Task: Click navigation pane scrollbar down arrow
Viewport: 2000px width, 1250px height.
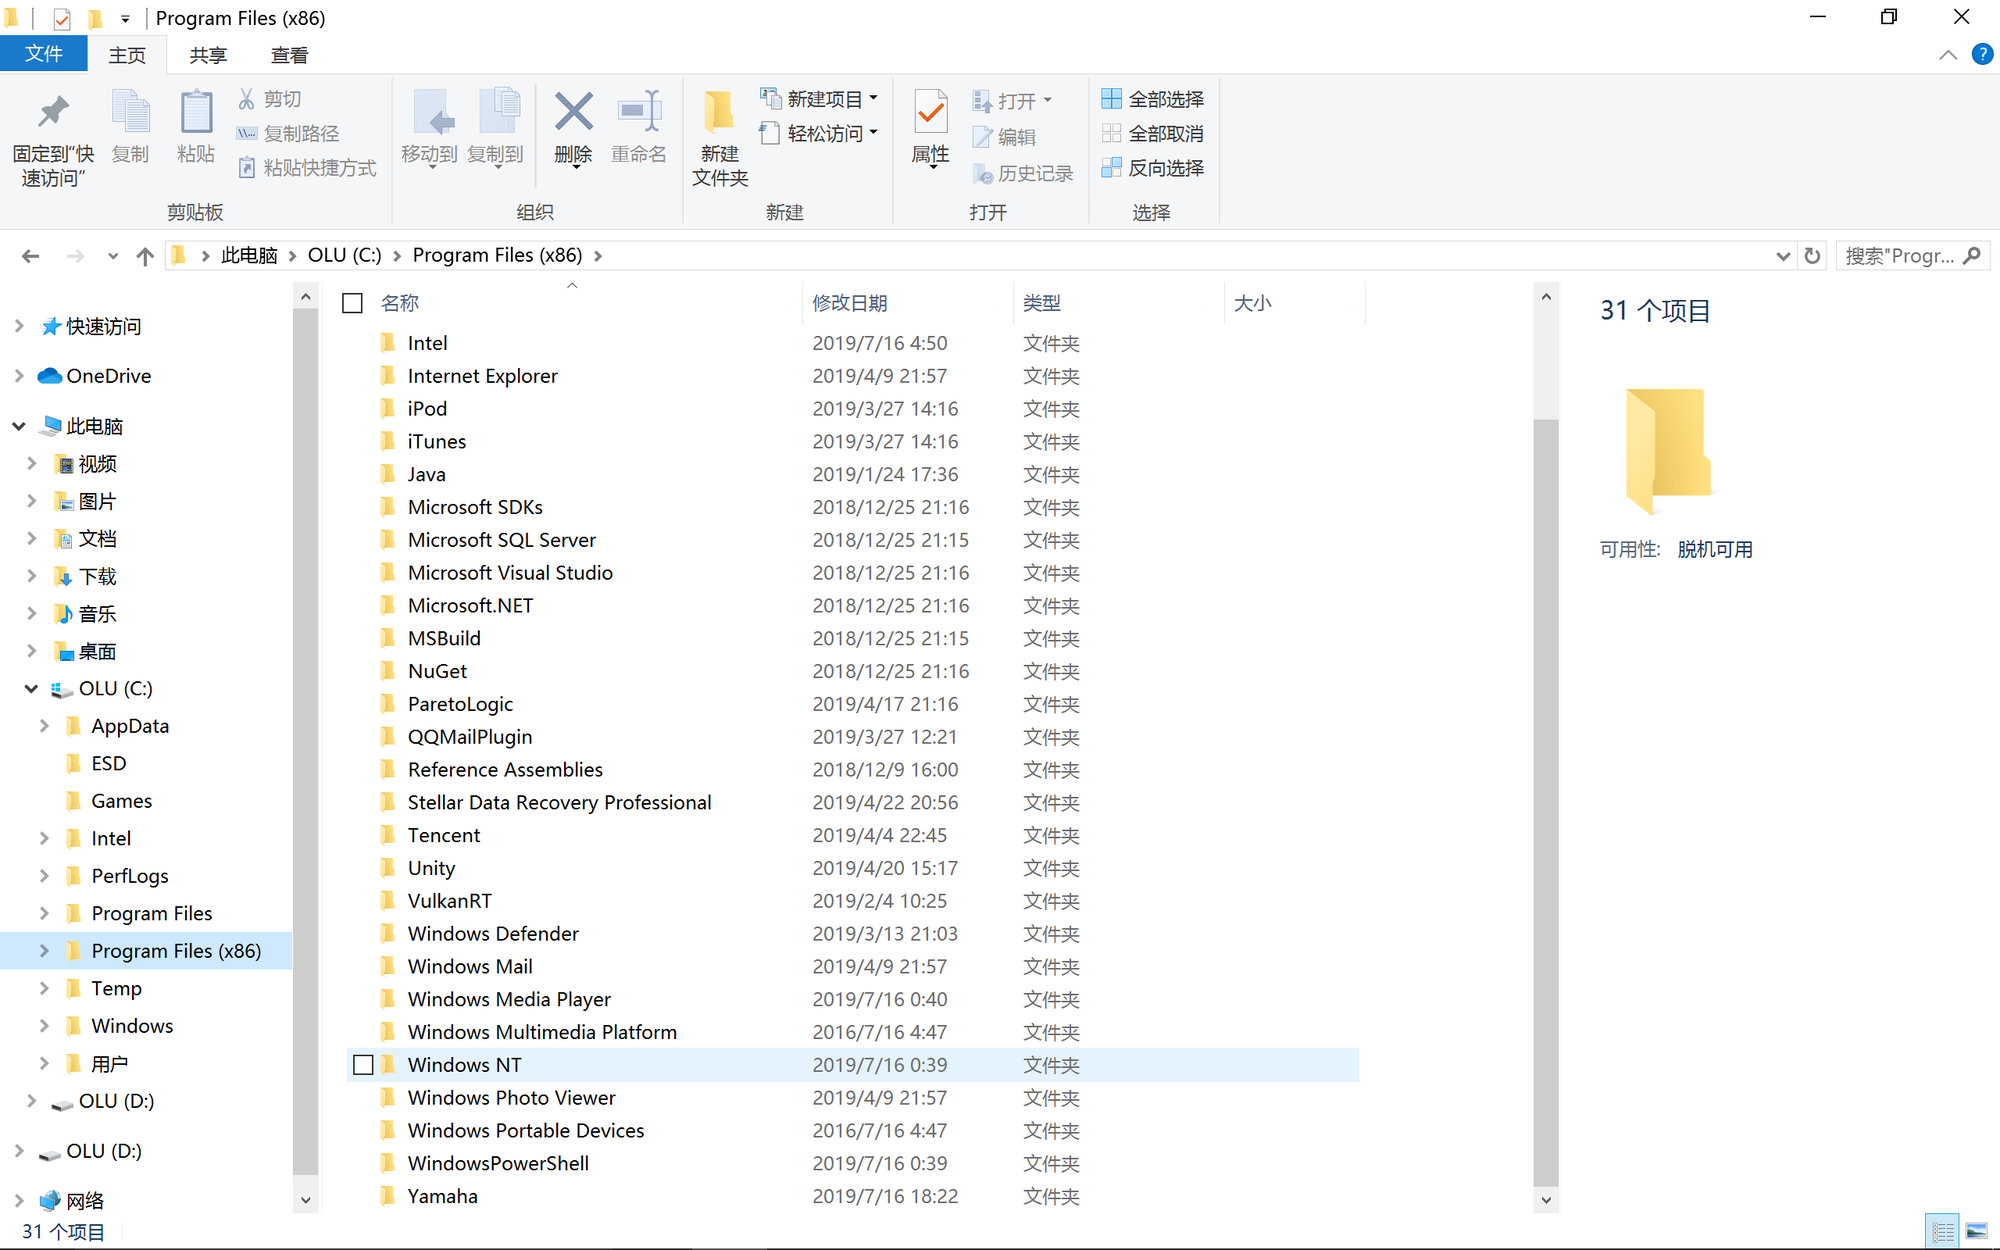Action: point(305,1200)
